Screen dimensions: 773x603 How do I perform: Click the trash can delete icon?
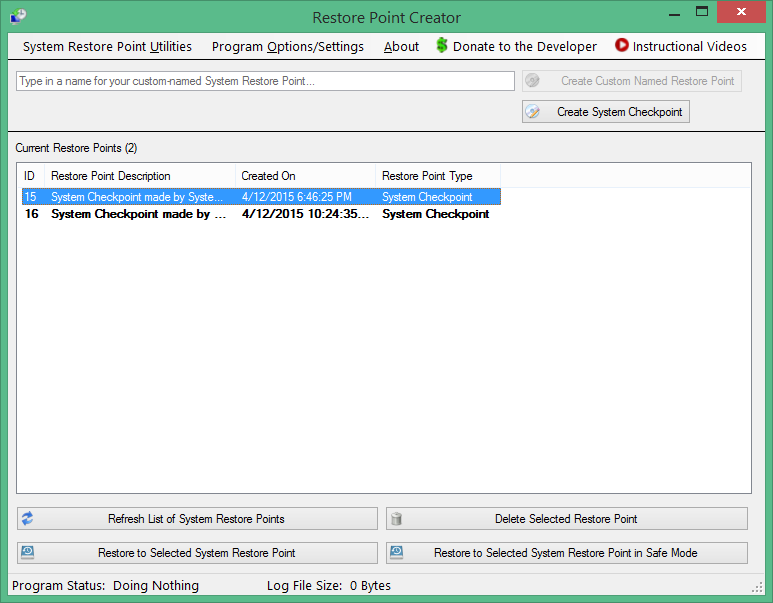pyautogui.click(x=397, y=519)
